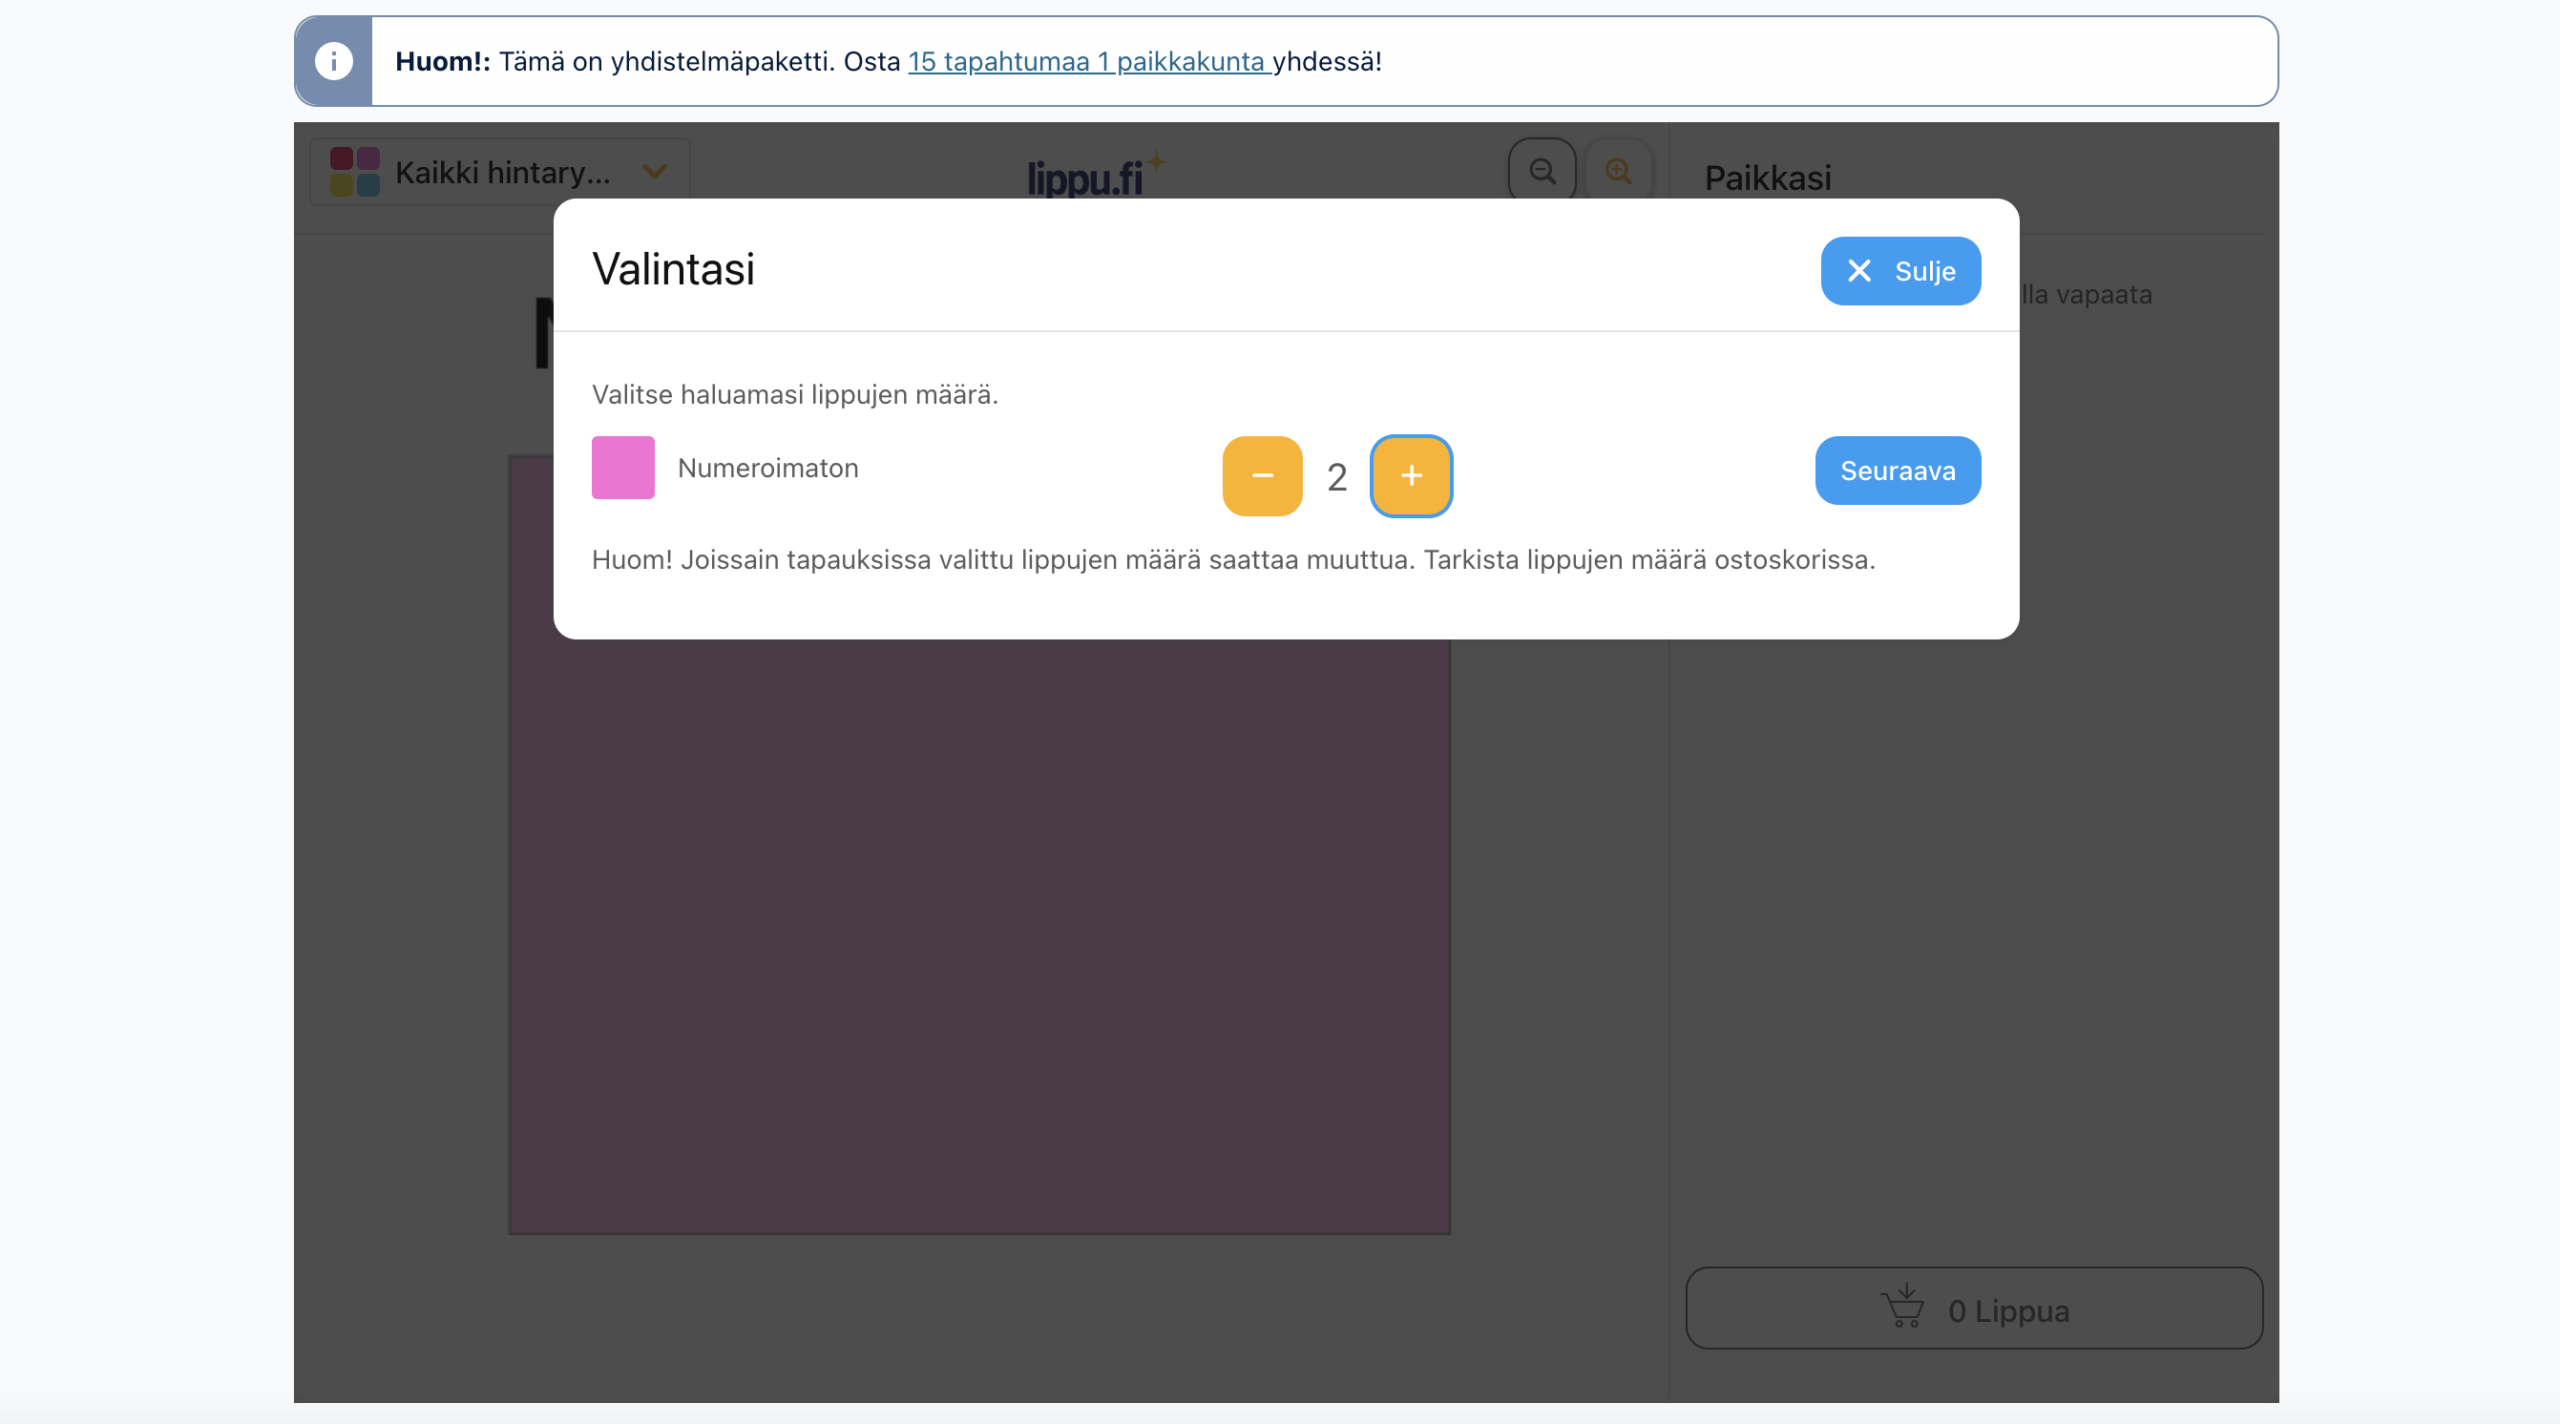Click the minus button to reduce tickets

1262,476
